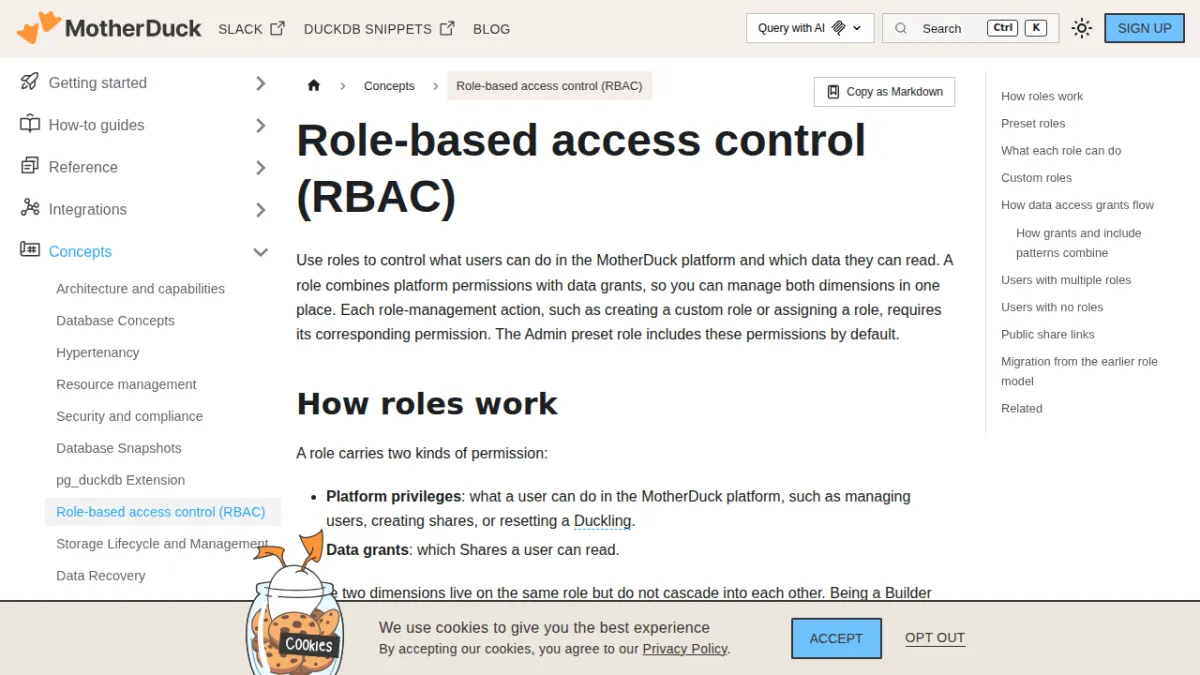Jump to Custom roles section
Screen dimensions: 1200x675
[x=1036, y=177]
